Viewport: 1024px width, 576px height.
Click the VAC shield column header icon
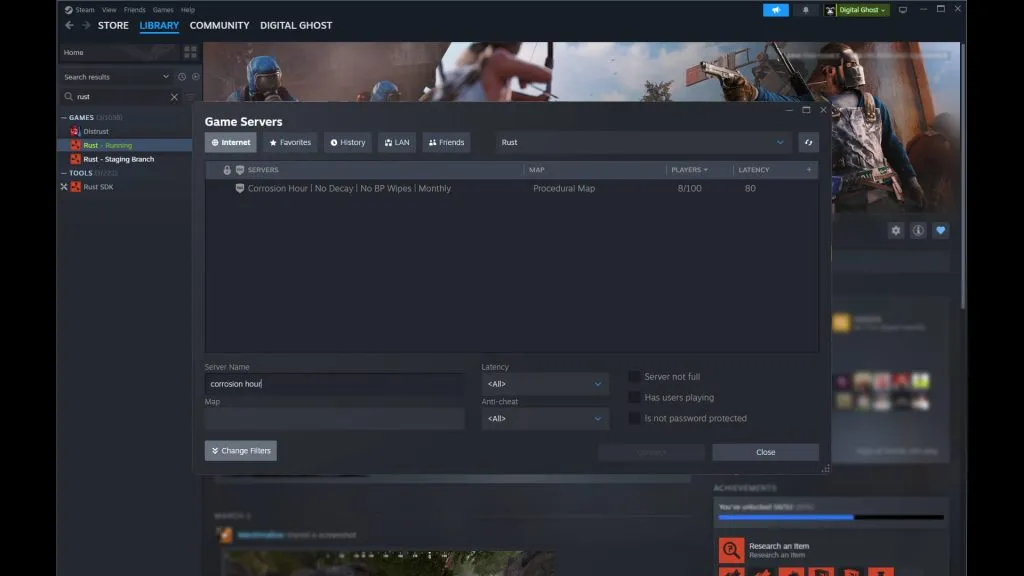point(240,170)
